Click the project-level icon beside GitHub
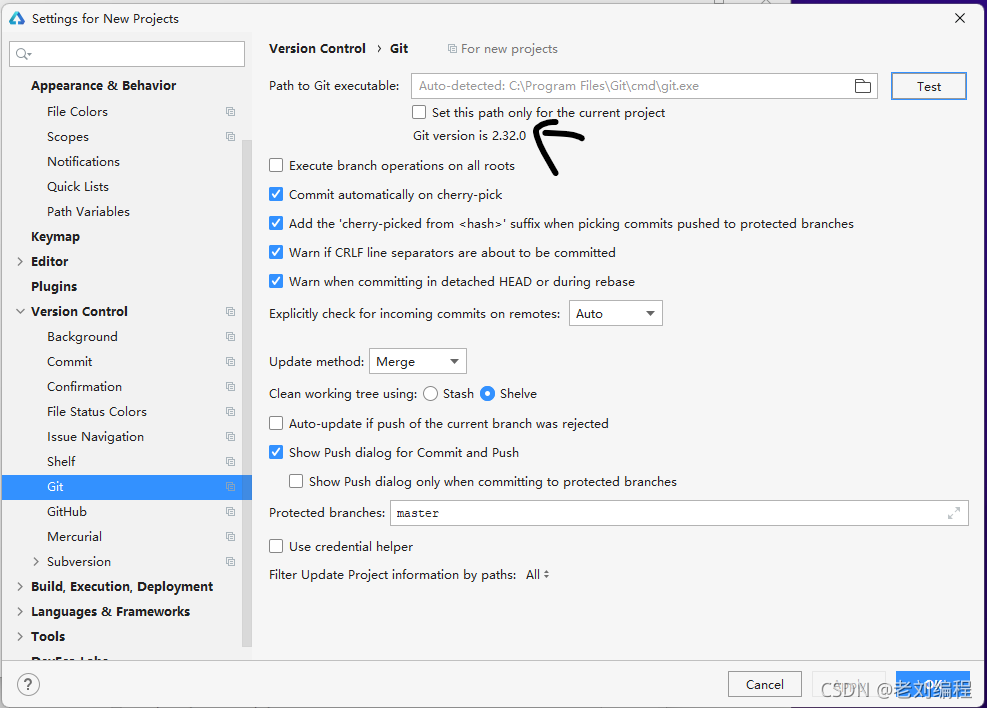The width and height of the screenshot is (987, 708). point(230,512)
